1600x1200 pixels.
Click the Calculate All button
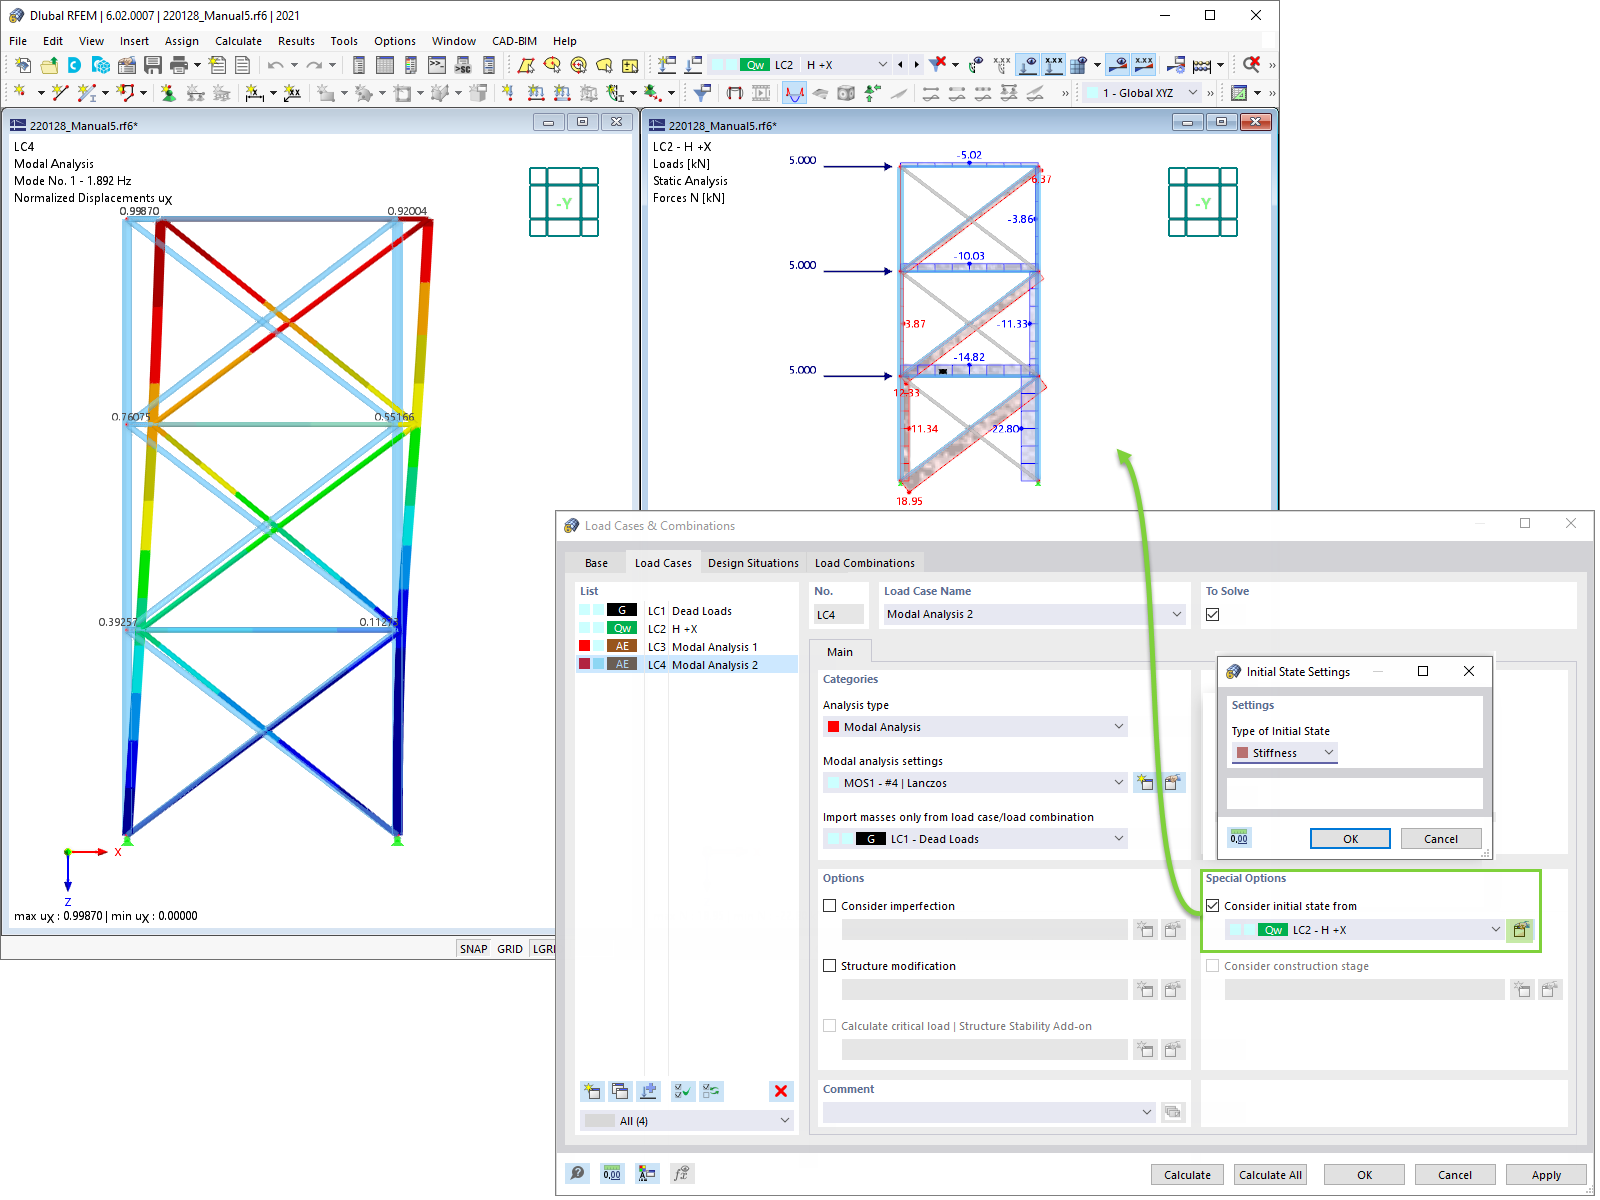1270,1174
